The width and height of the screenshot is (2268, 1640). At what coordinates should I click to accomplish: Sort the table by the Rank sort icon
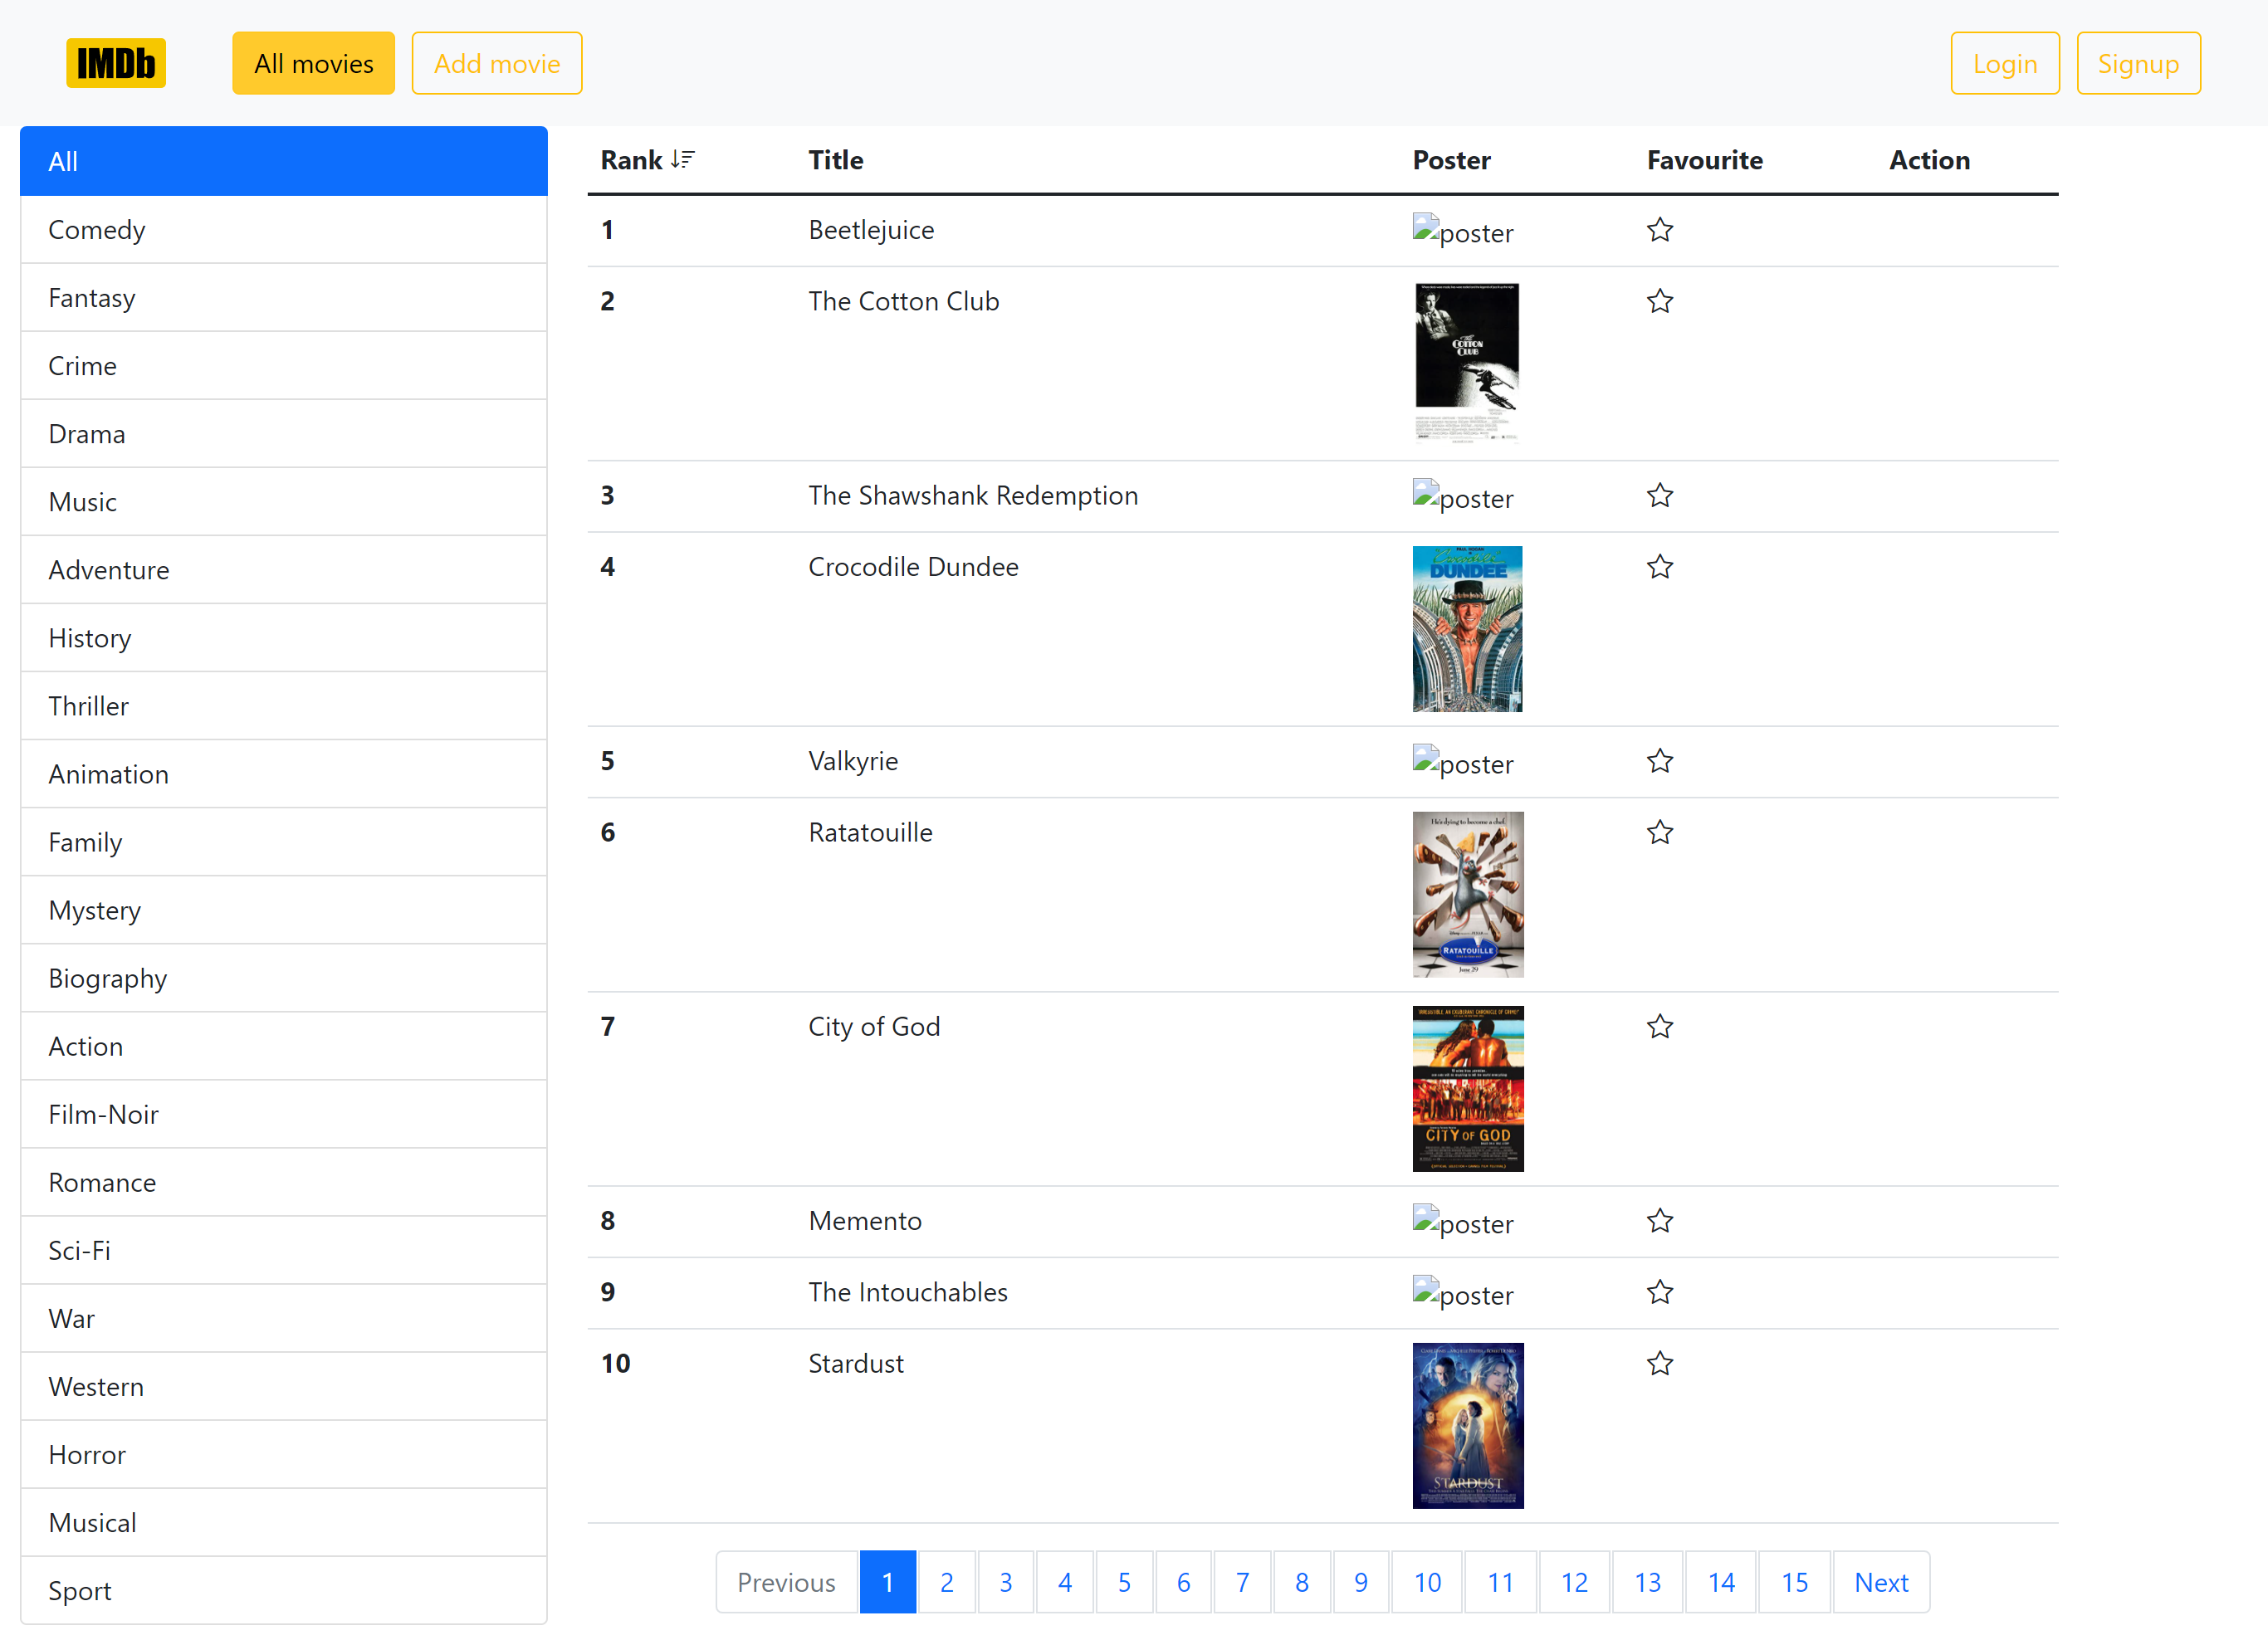(x=682, y=159)
